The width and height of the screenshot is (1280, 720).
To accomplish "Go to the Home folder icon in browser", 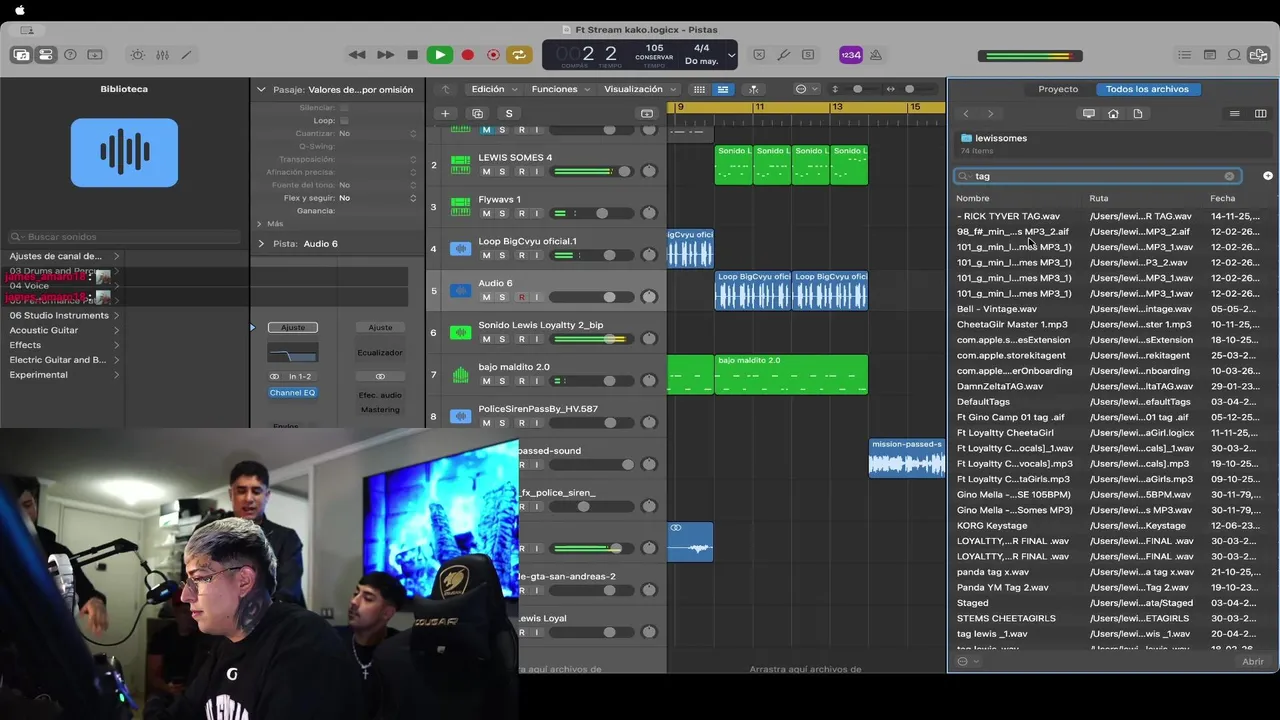I will pyautogui.click(x=1113, y=114).
